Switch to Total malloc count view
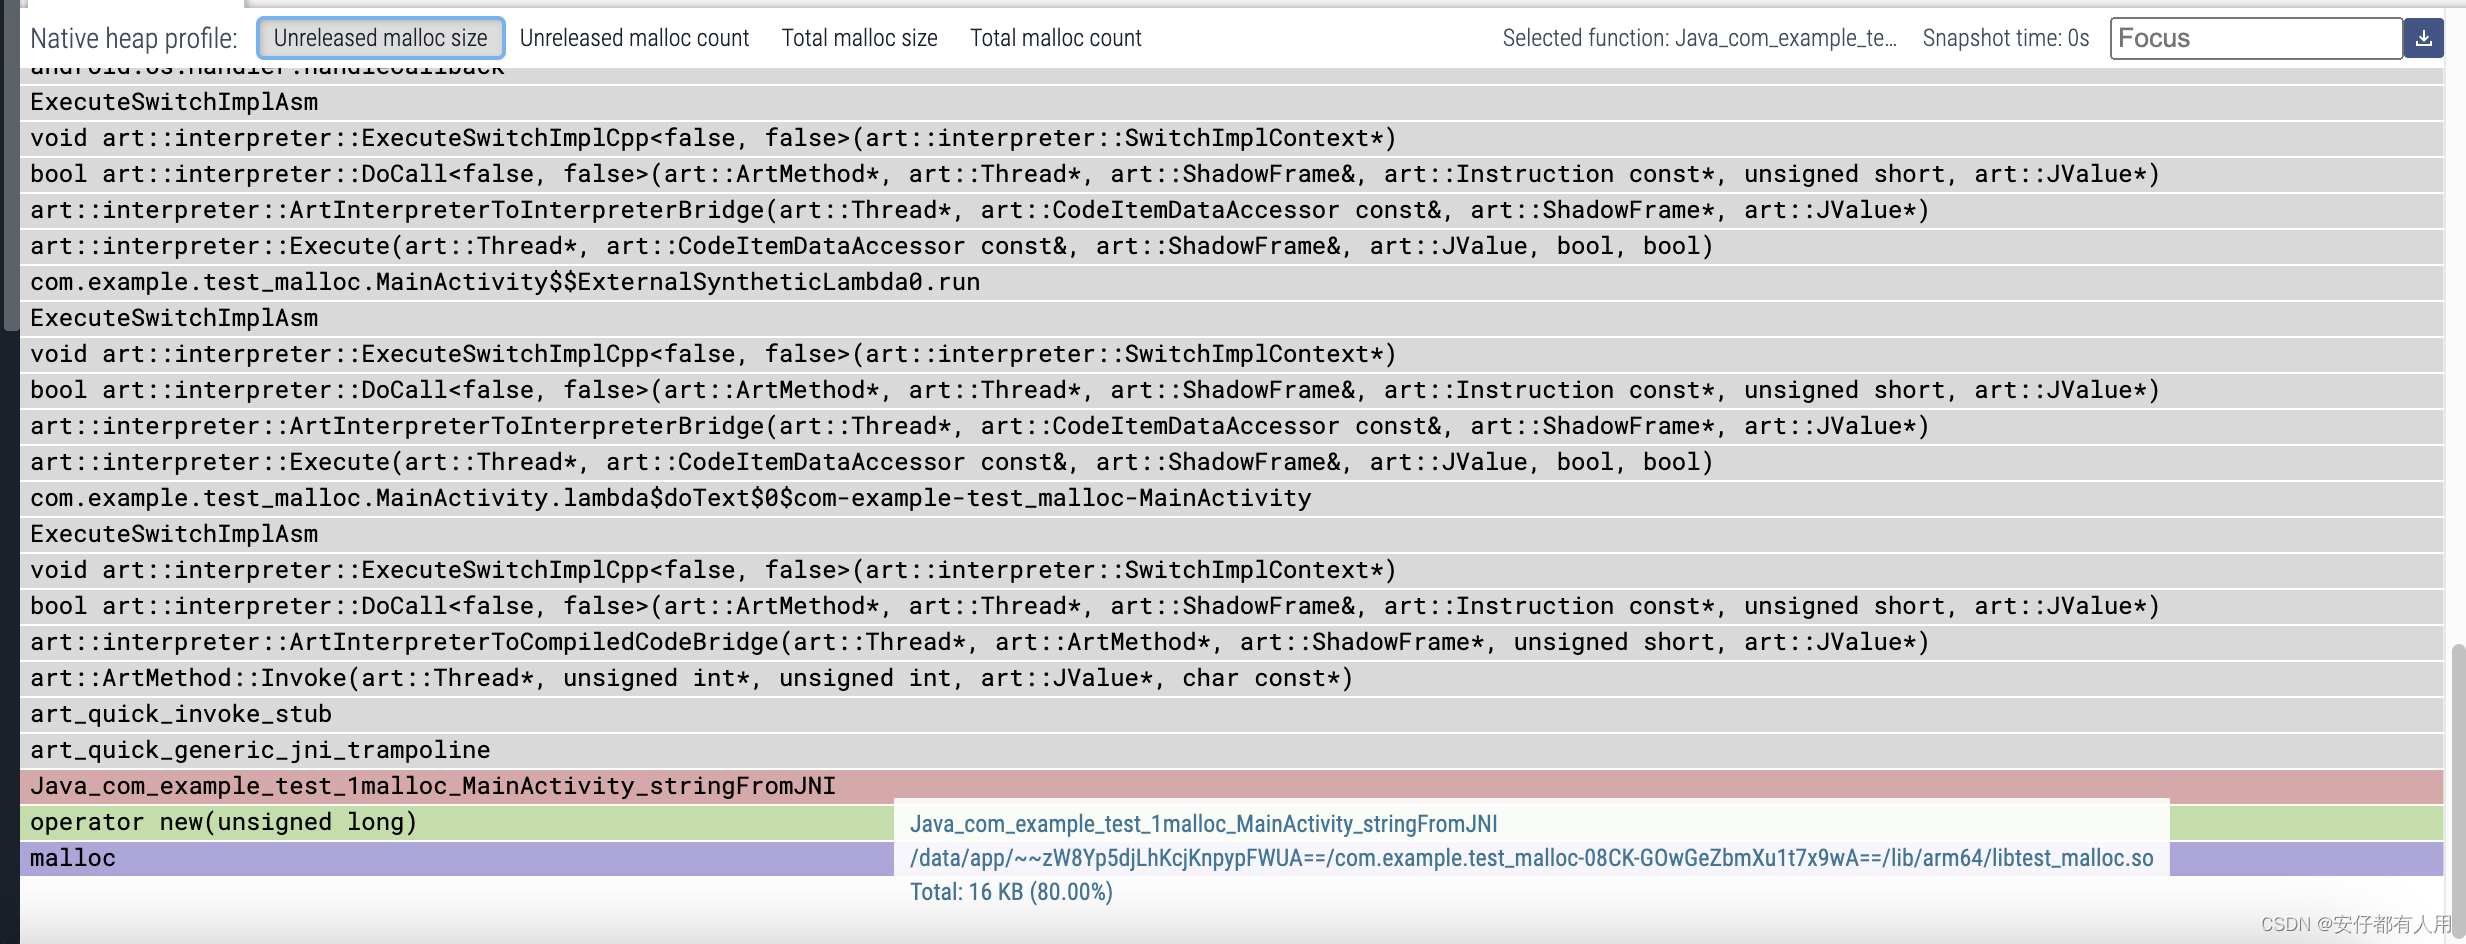Image resolution: width=2466 pixels, height=944 pixels. 1055,38
